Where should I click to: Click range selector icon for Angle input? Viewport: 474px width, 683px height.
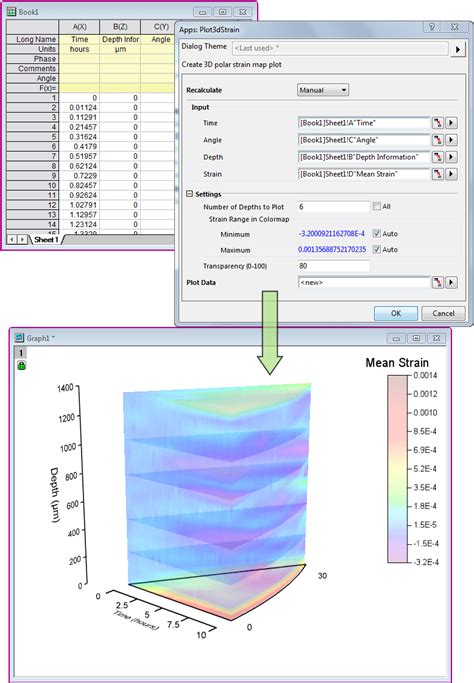point(437,140)
